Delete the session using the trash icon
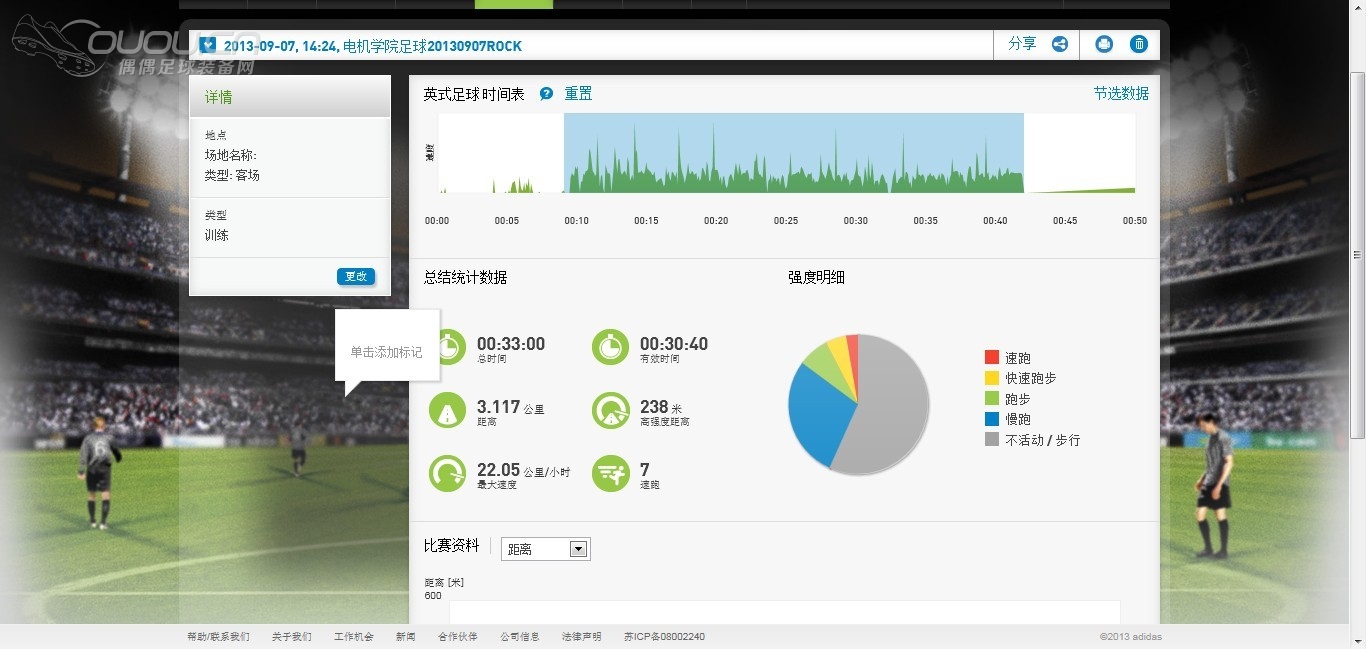 (1139, 44)
